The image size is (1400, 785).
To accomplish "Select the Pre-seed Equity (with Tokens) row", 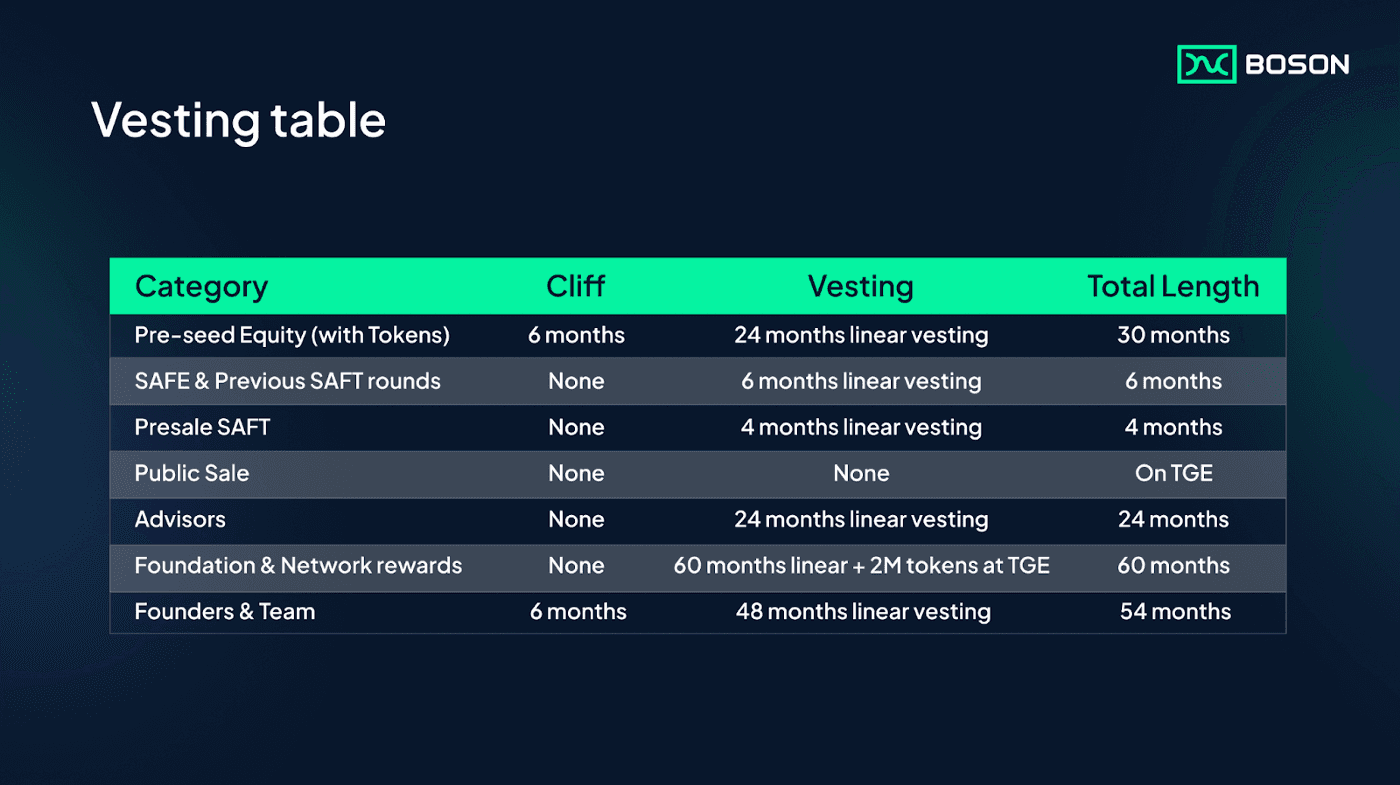I will 697,335.
